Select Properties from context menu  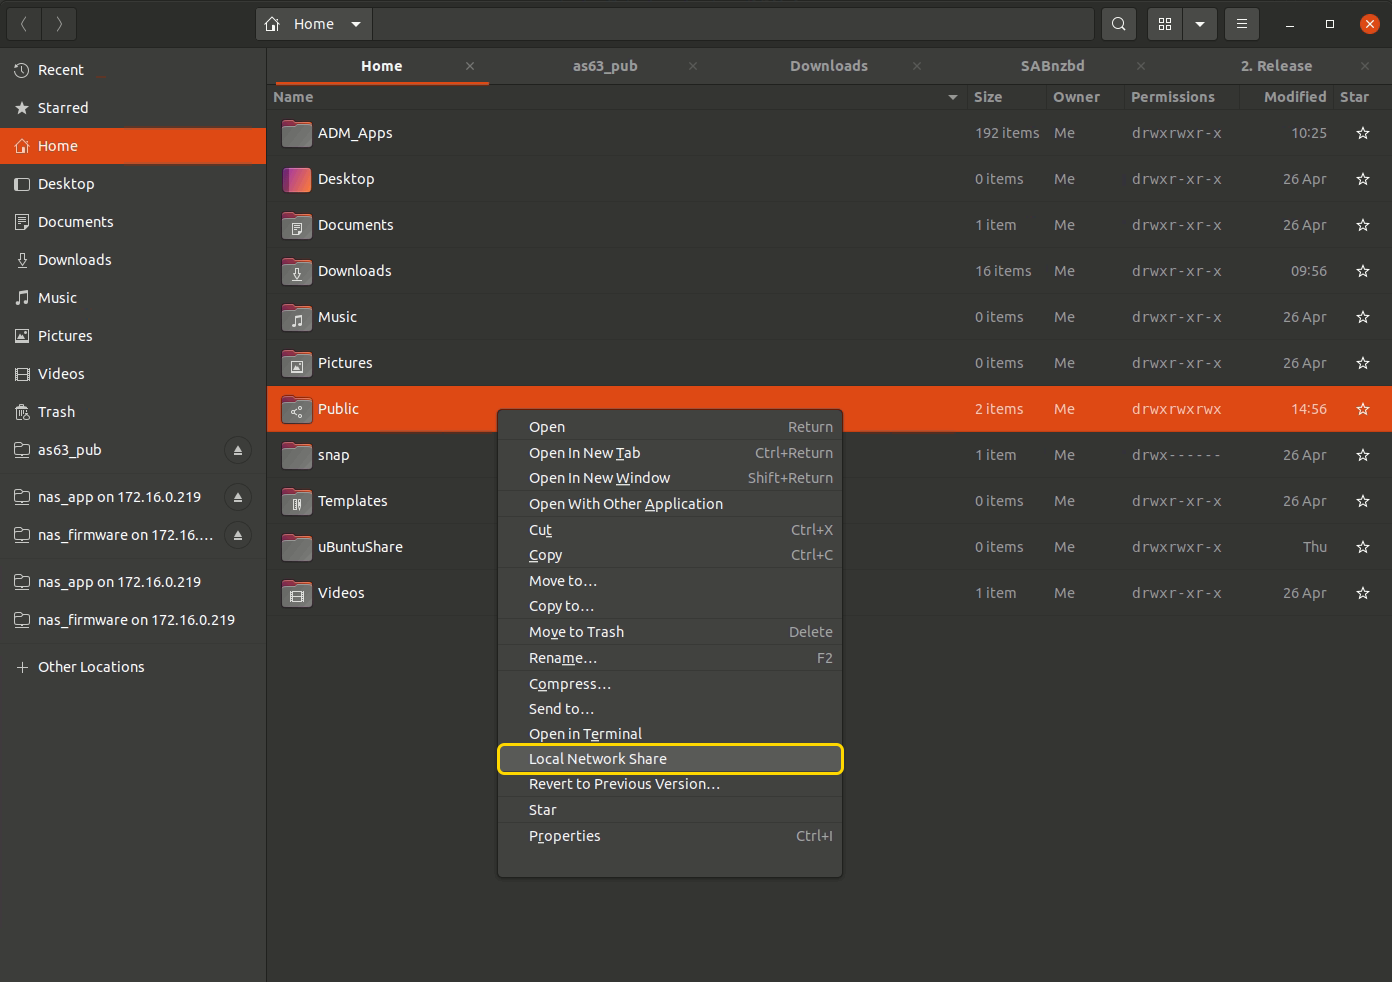[x=670, y=836]
